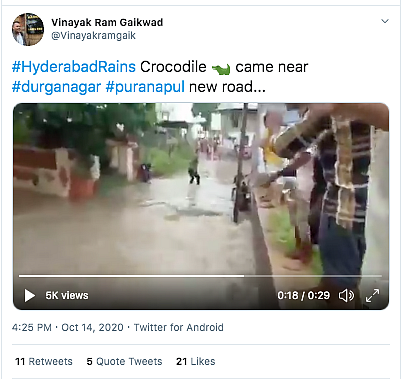Play the crocodile video
Viewport: 403px width, 379px height.
point(30,295)
